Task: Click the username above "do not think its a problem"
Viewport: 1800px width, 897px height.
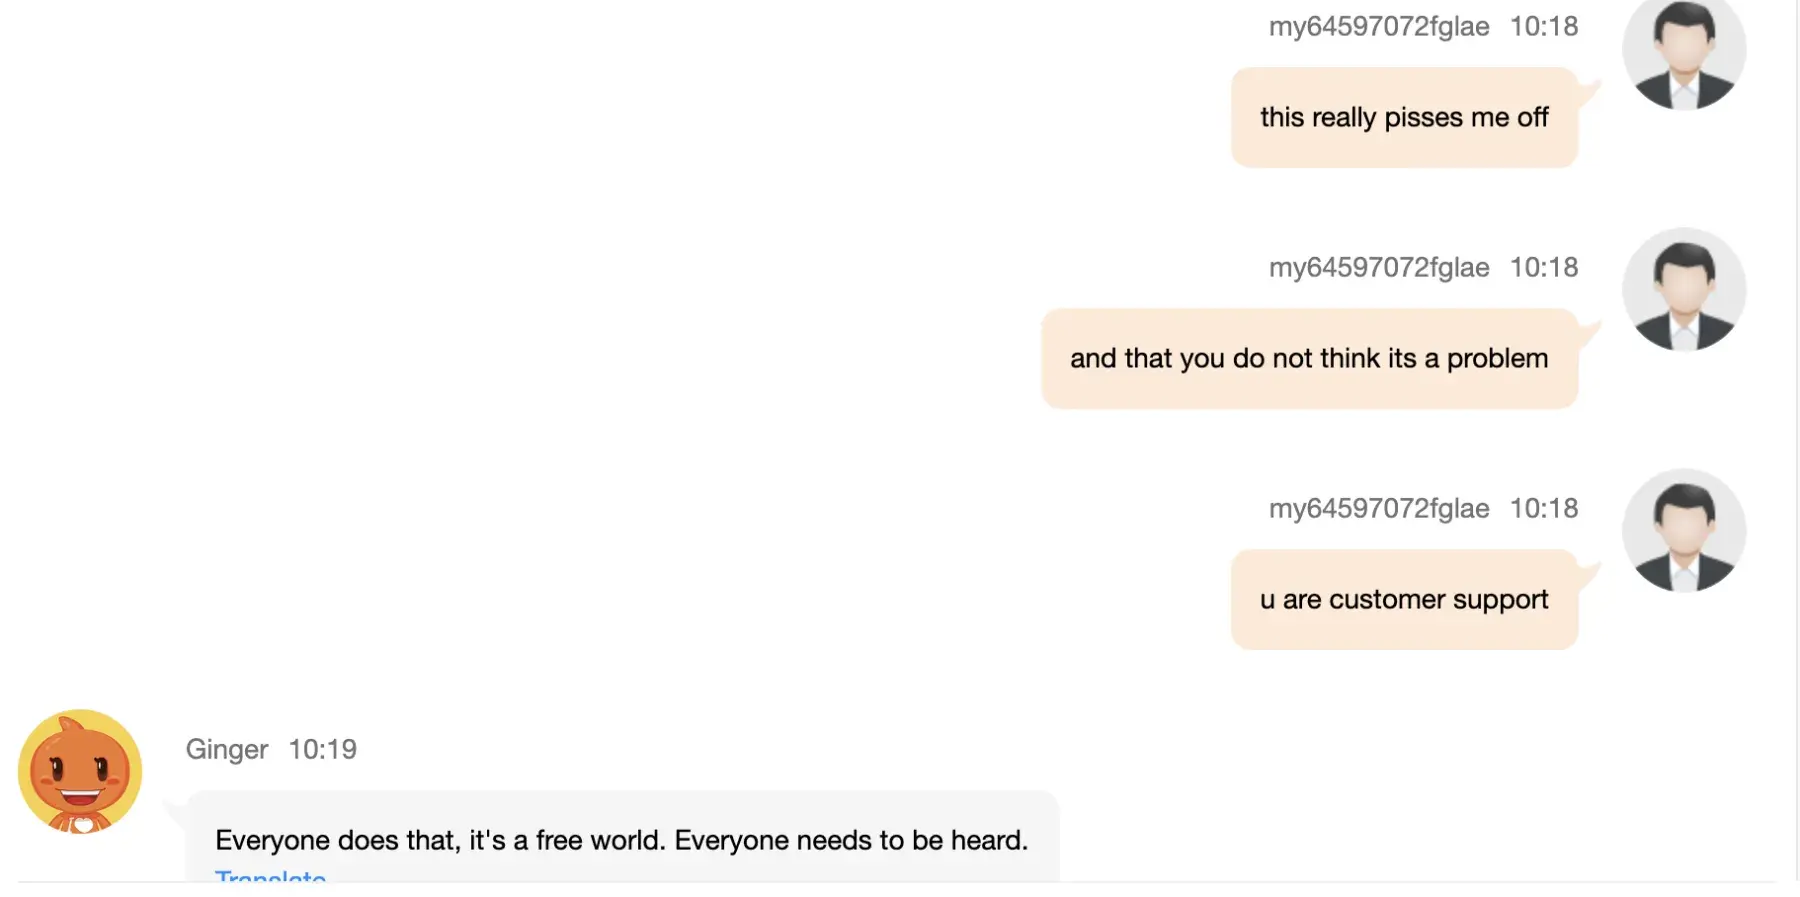Action: [x=1379, y=268]
